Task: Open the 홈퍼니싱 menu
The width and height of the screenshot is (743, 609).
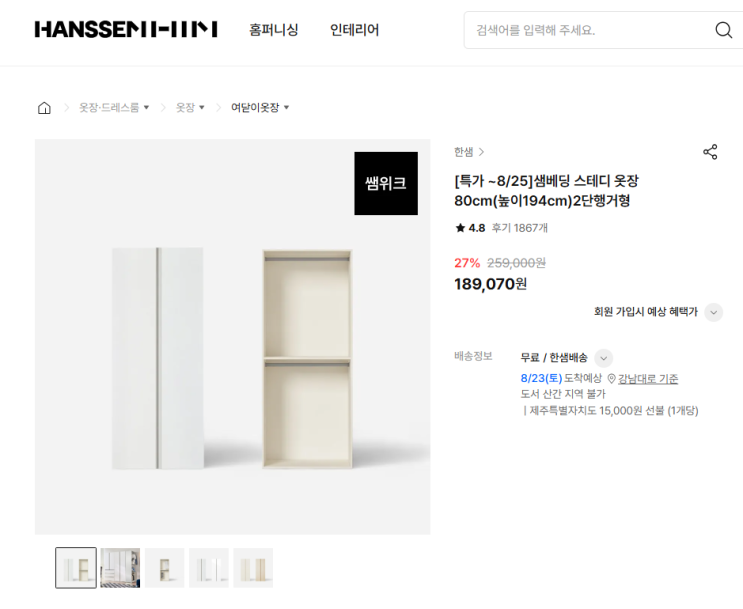Action: pos(274,30)
